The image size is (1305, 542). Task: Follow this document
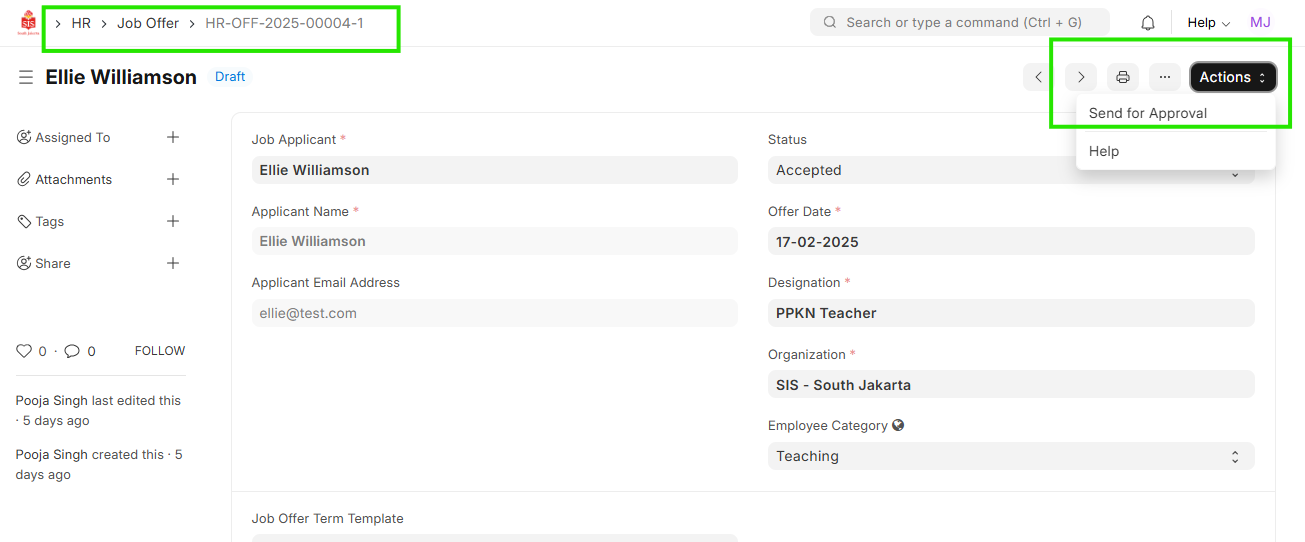160,351
